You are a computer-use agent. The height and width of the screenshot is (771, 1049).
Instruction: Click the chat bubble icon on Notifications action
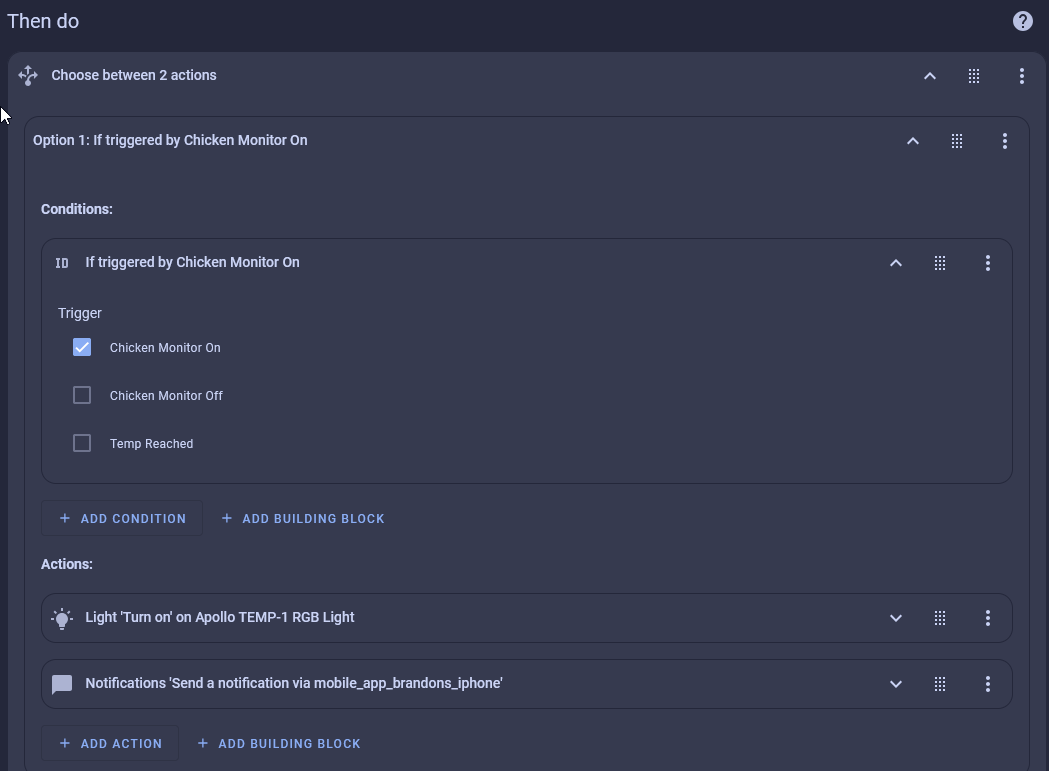(62, 684)
